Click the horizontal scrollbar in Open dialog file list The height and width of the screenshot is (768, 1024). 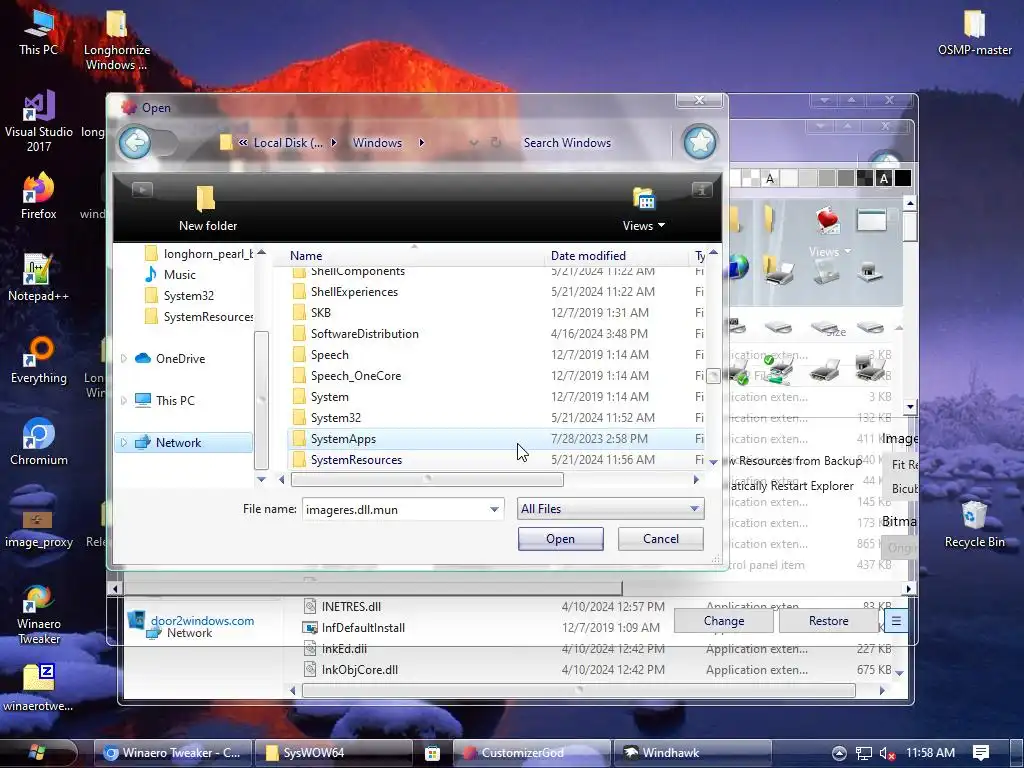427,479
